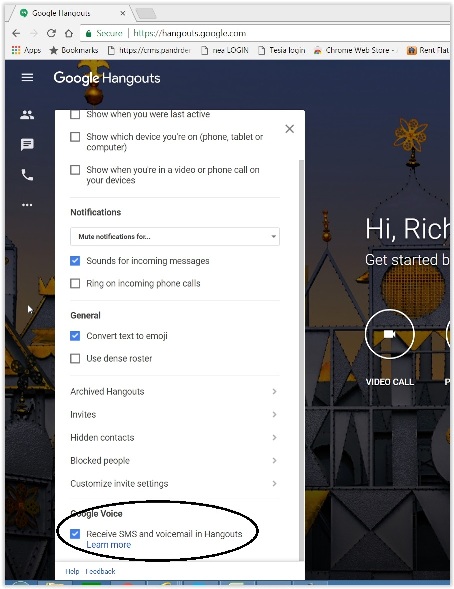Open the Contacts people icon in sidebar

tap(27, 115)
